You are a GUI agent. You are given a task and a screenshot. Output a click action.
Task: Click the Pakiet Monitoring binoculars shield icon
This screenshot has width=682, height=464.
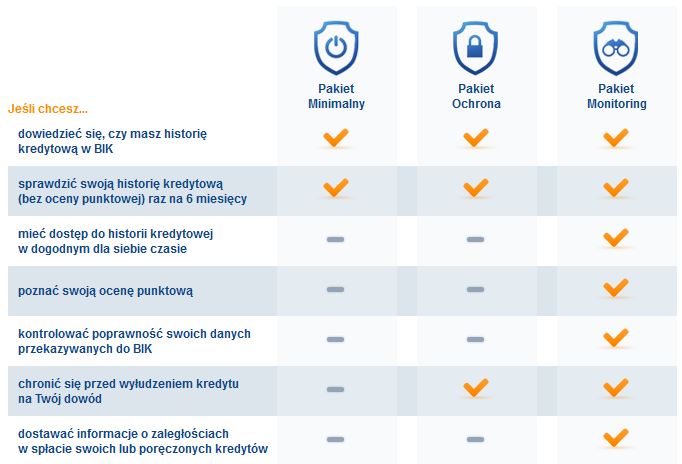click(x=616, y=49)
